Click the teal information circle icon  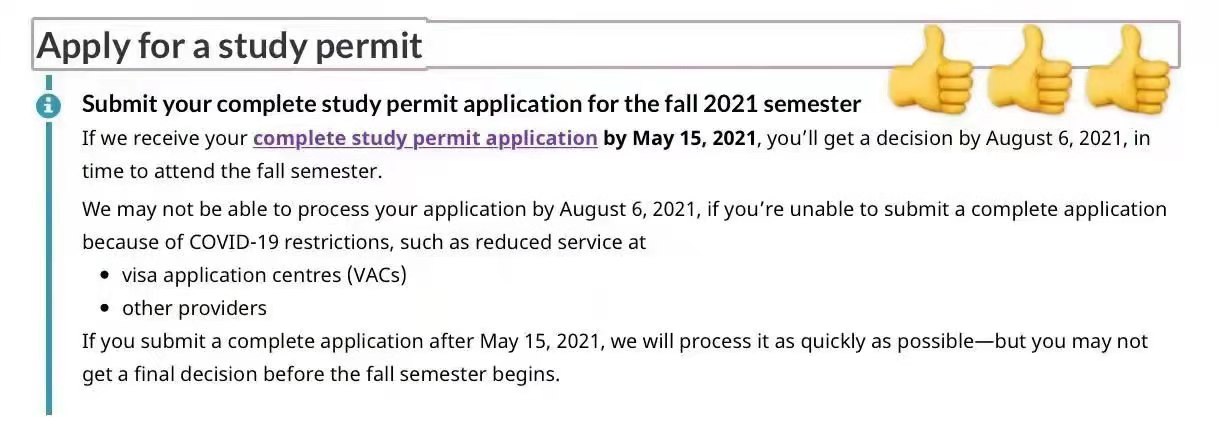[48, 104]
